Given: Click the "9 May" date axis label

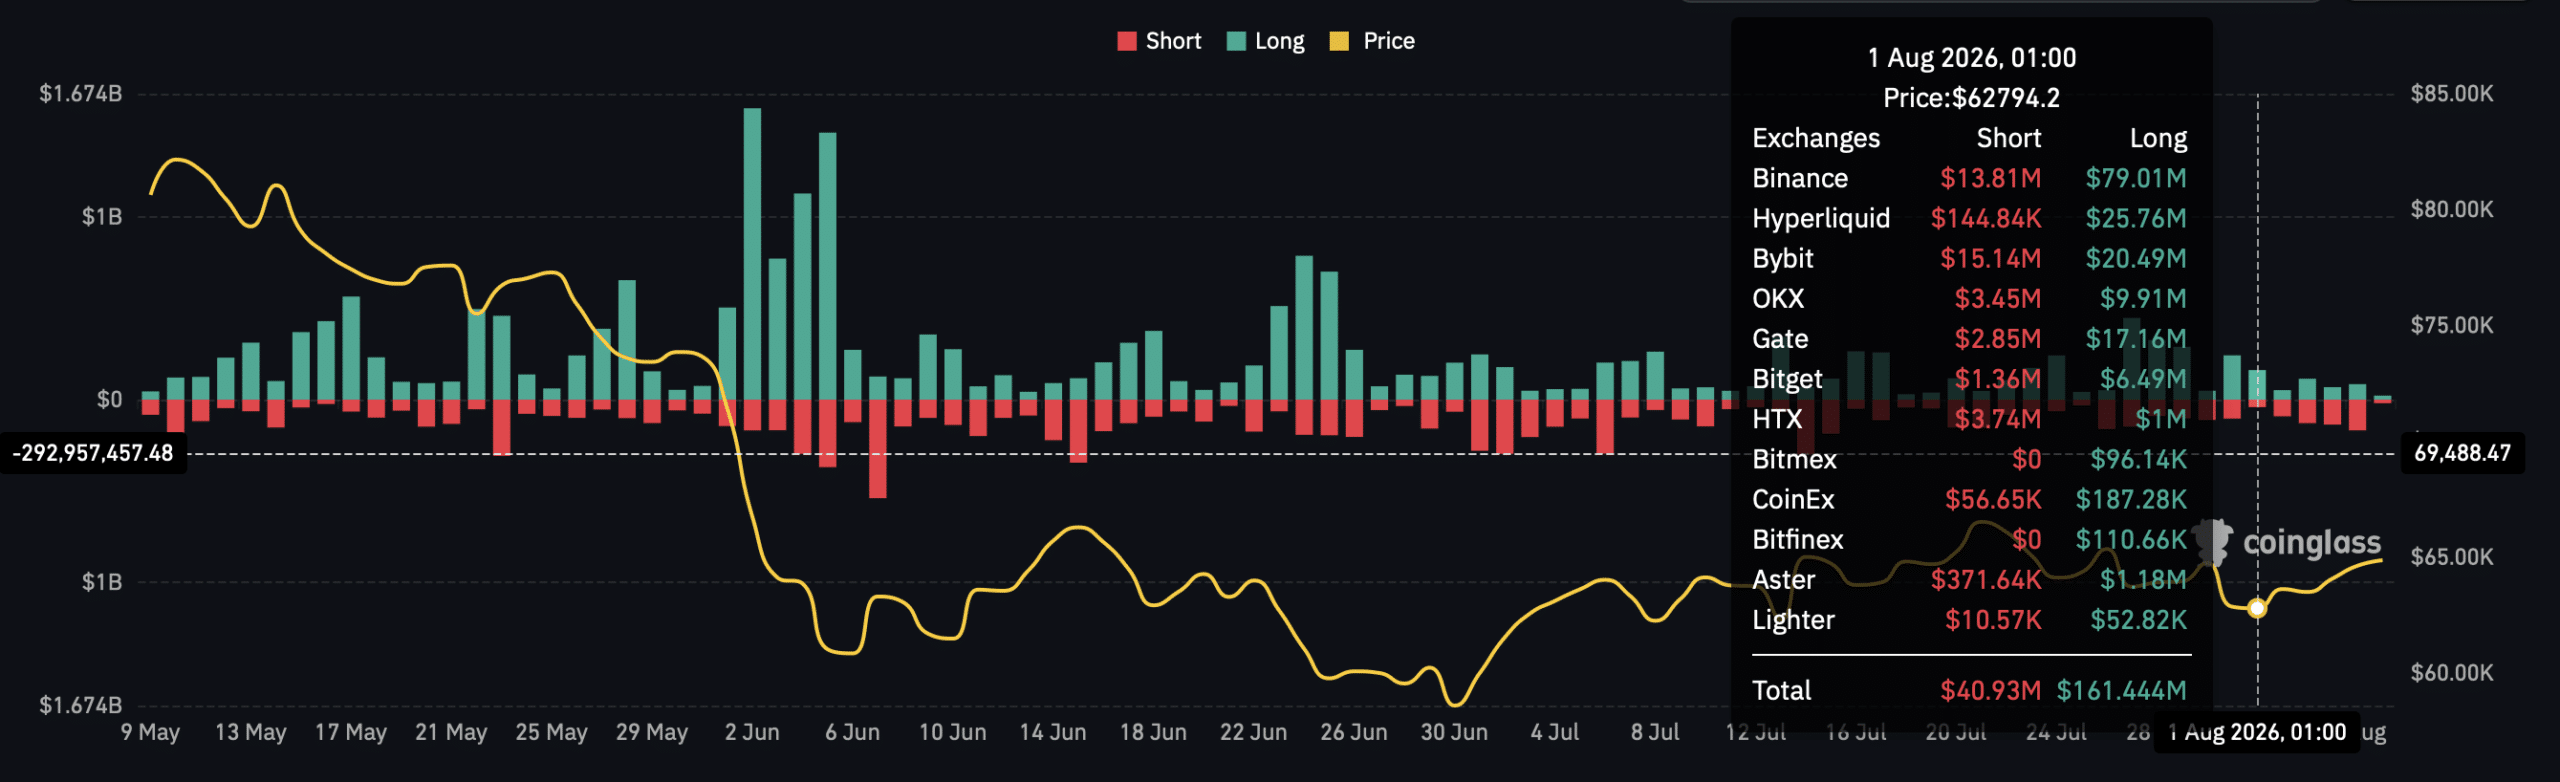Looking at the screenshot, I should (x=150, y=732).
